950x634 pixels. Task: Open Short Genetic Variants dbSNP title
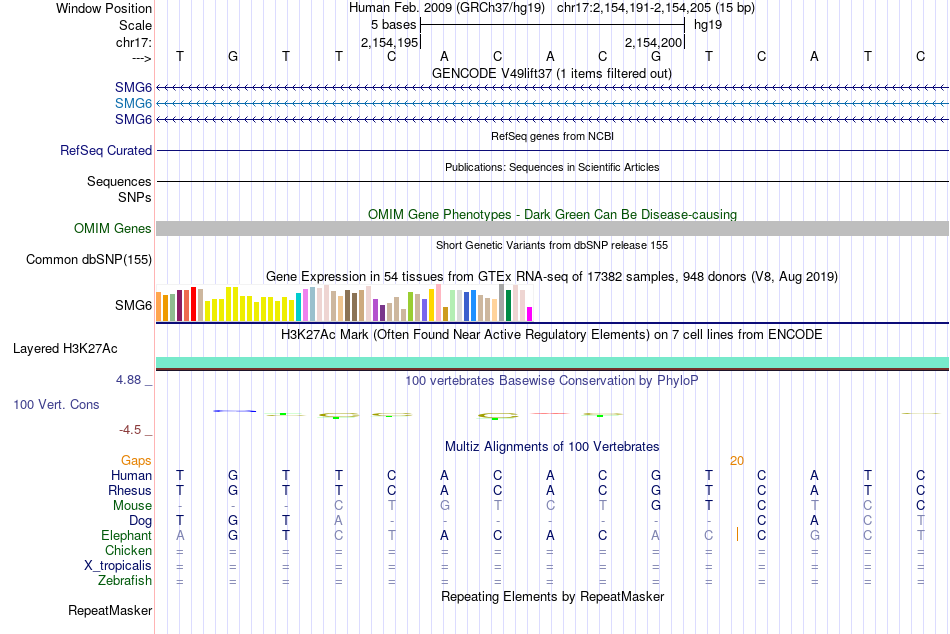point(552,245)
